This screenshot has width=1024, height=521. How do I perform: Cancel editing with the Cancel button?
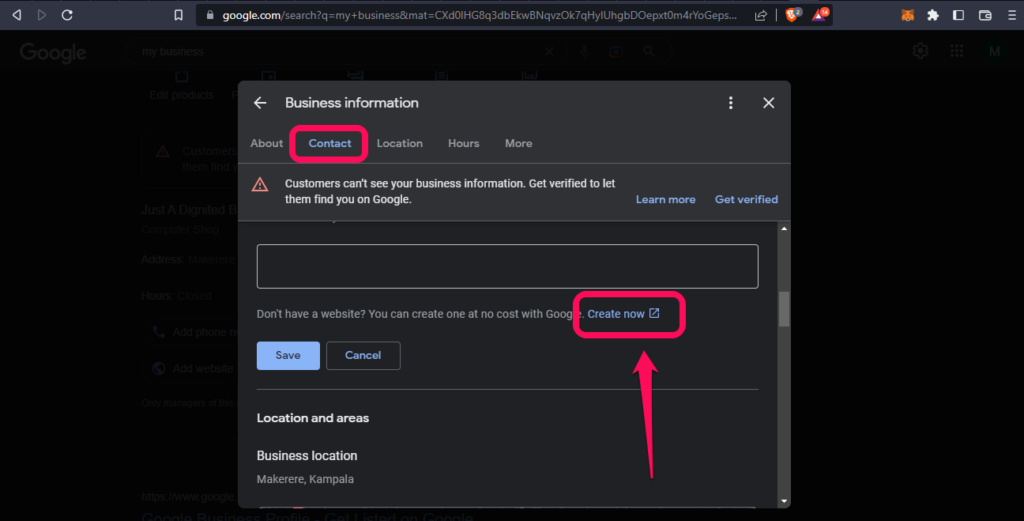363,356
